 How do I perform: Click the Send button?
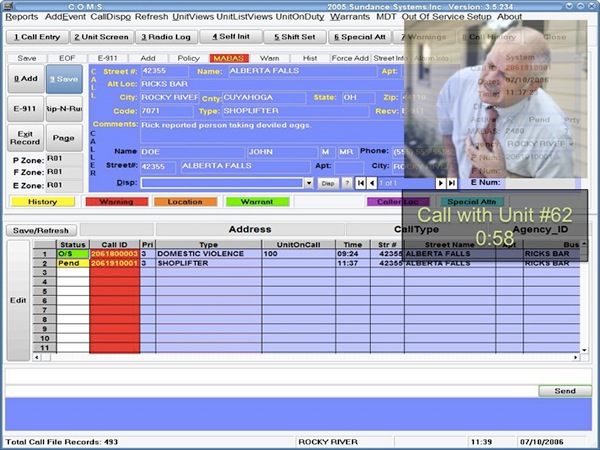(x=565, y=391)
